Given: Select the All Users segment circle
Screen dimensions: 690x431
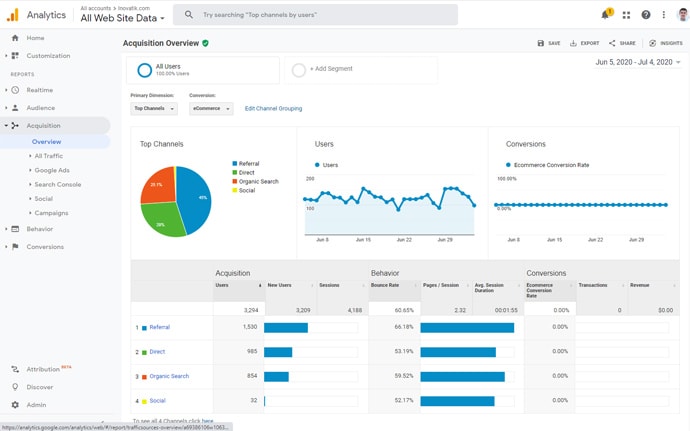Looking at the screenshot, I should coord(145,70).
